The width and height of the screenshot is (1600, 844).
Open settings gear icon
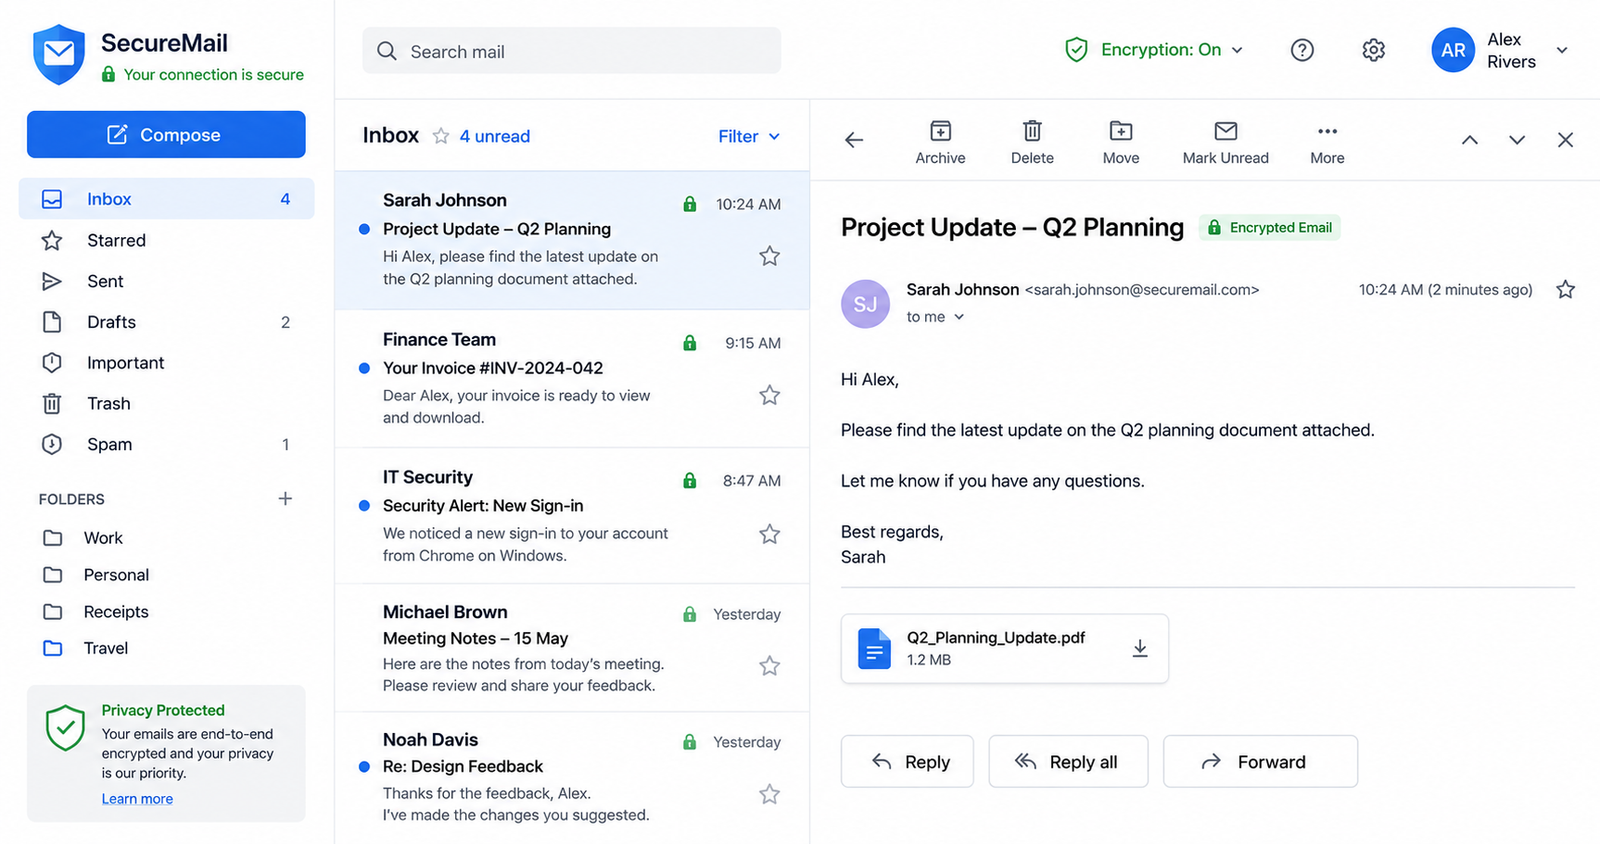click(1374, 50)
